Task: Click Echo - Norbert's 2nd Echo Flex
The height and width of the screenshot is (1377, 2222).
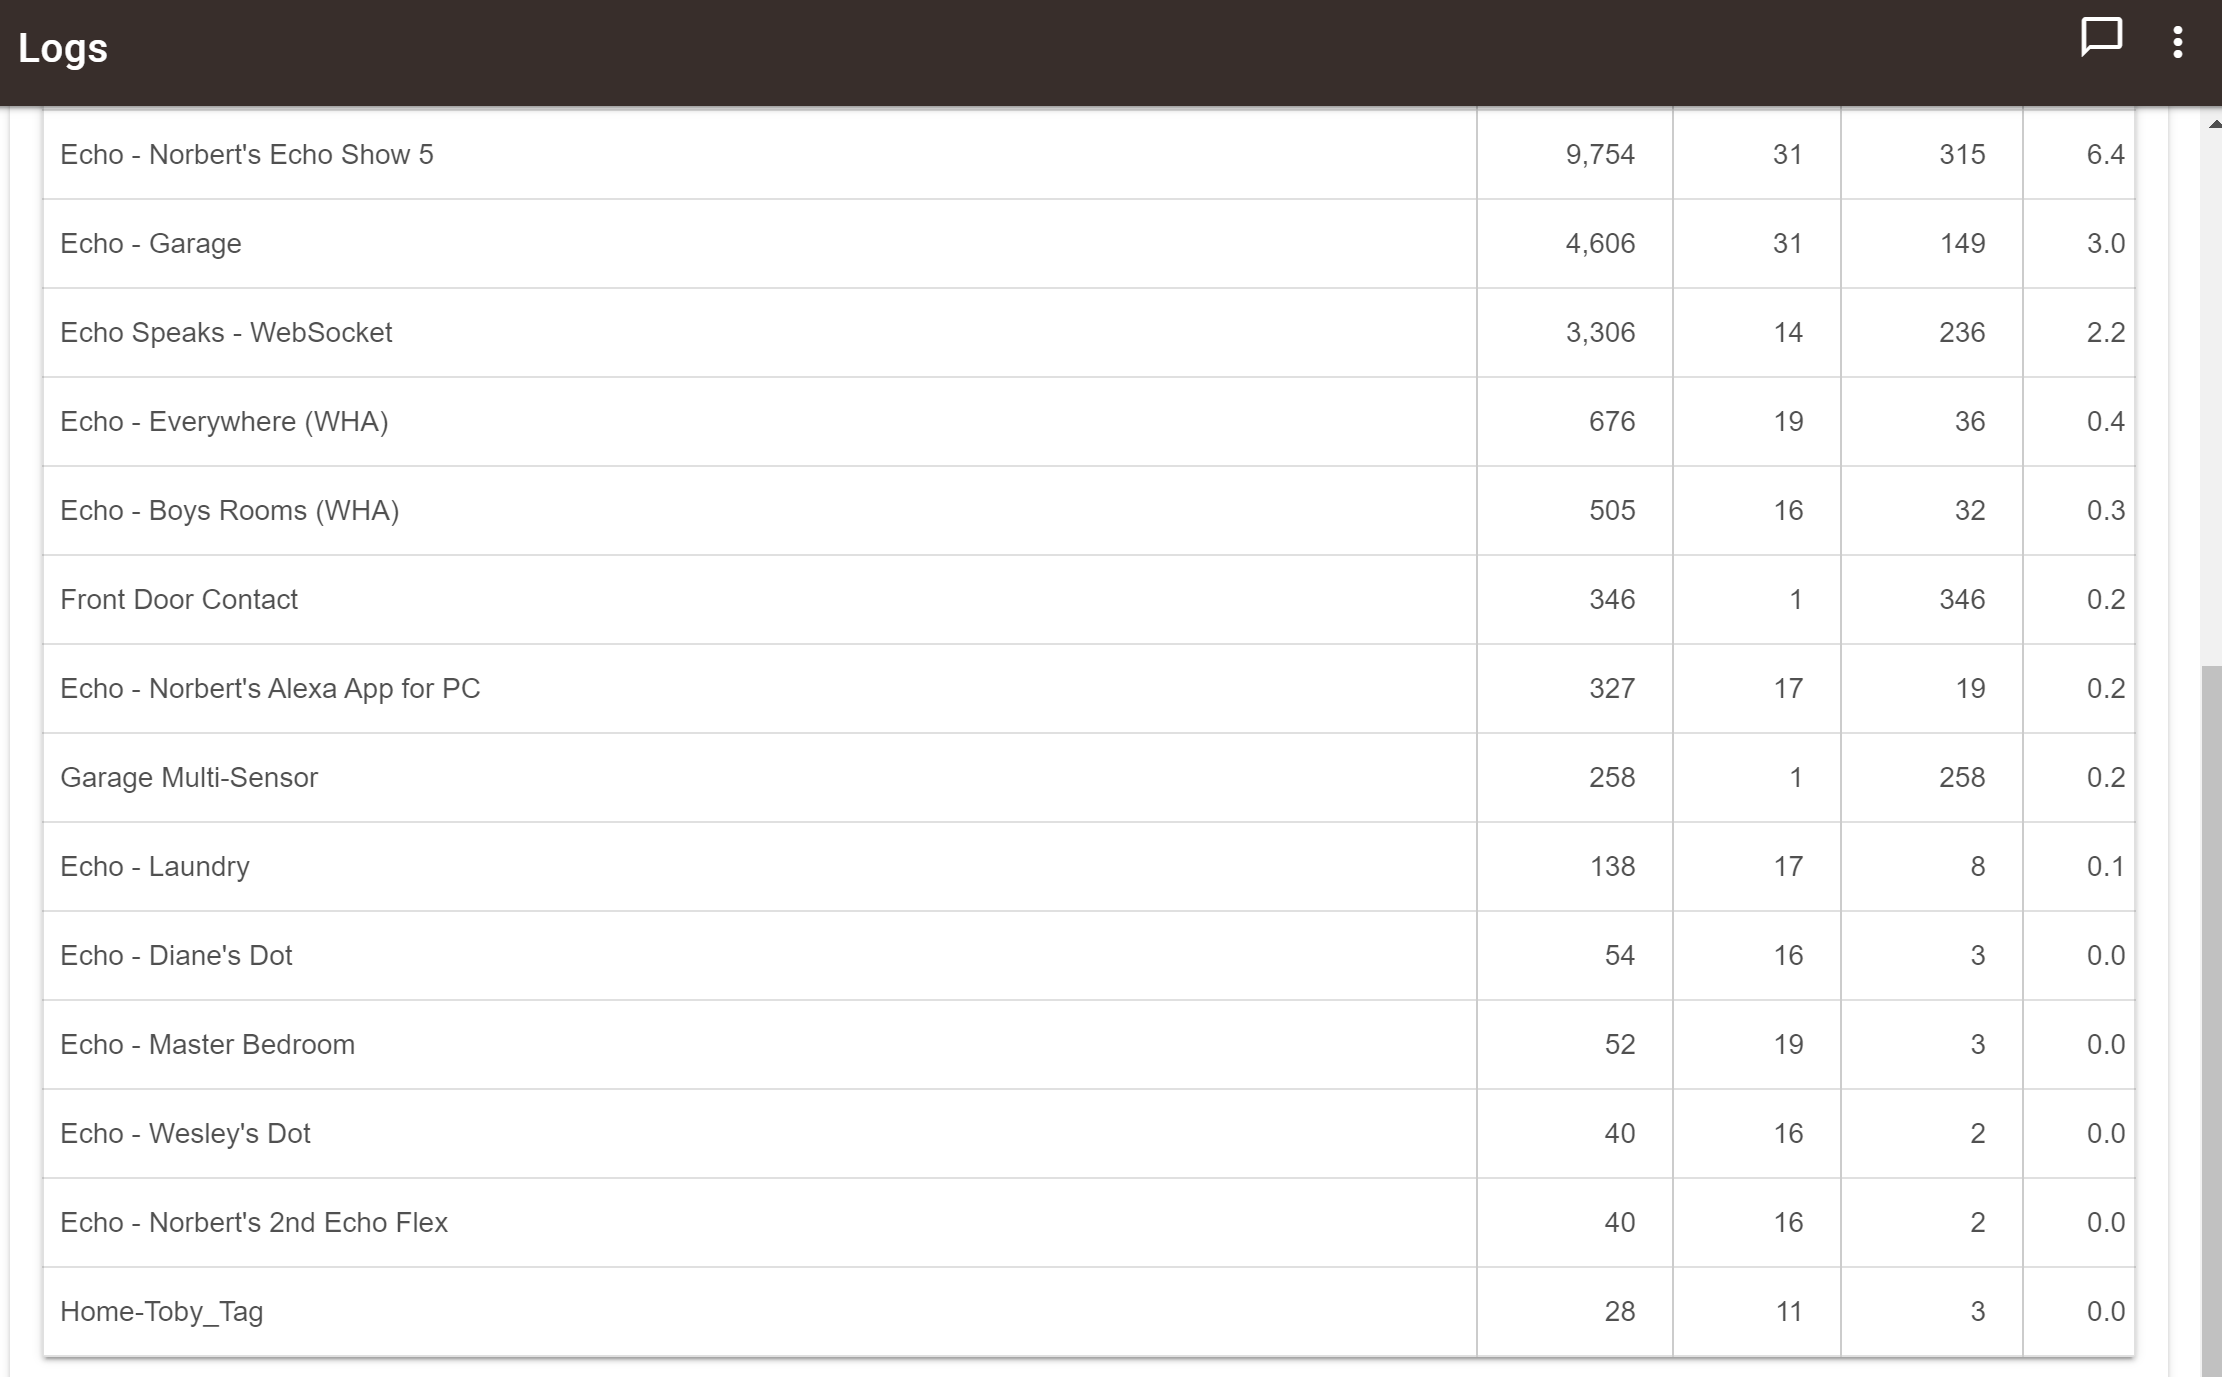Action: (254, 1223)
